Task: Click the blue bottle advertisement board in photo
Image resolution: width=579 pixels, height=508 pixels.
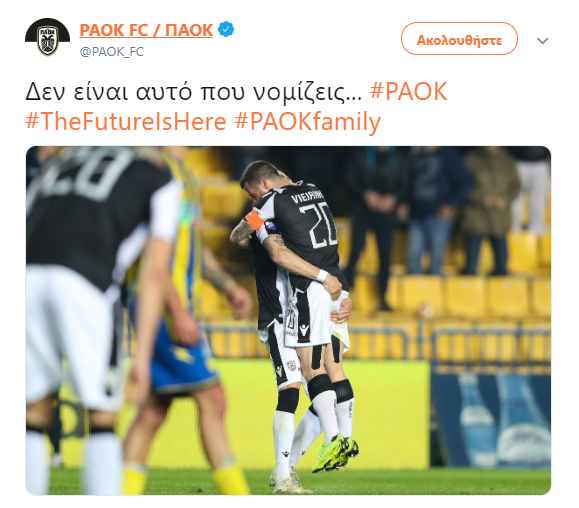Action: coord(491,421)
